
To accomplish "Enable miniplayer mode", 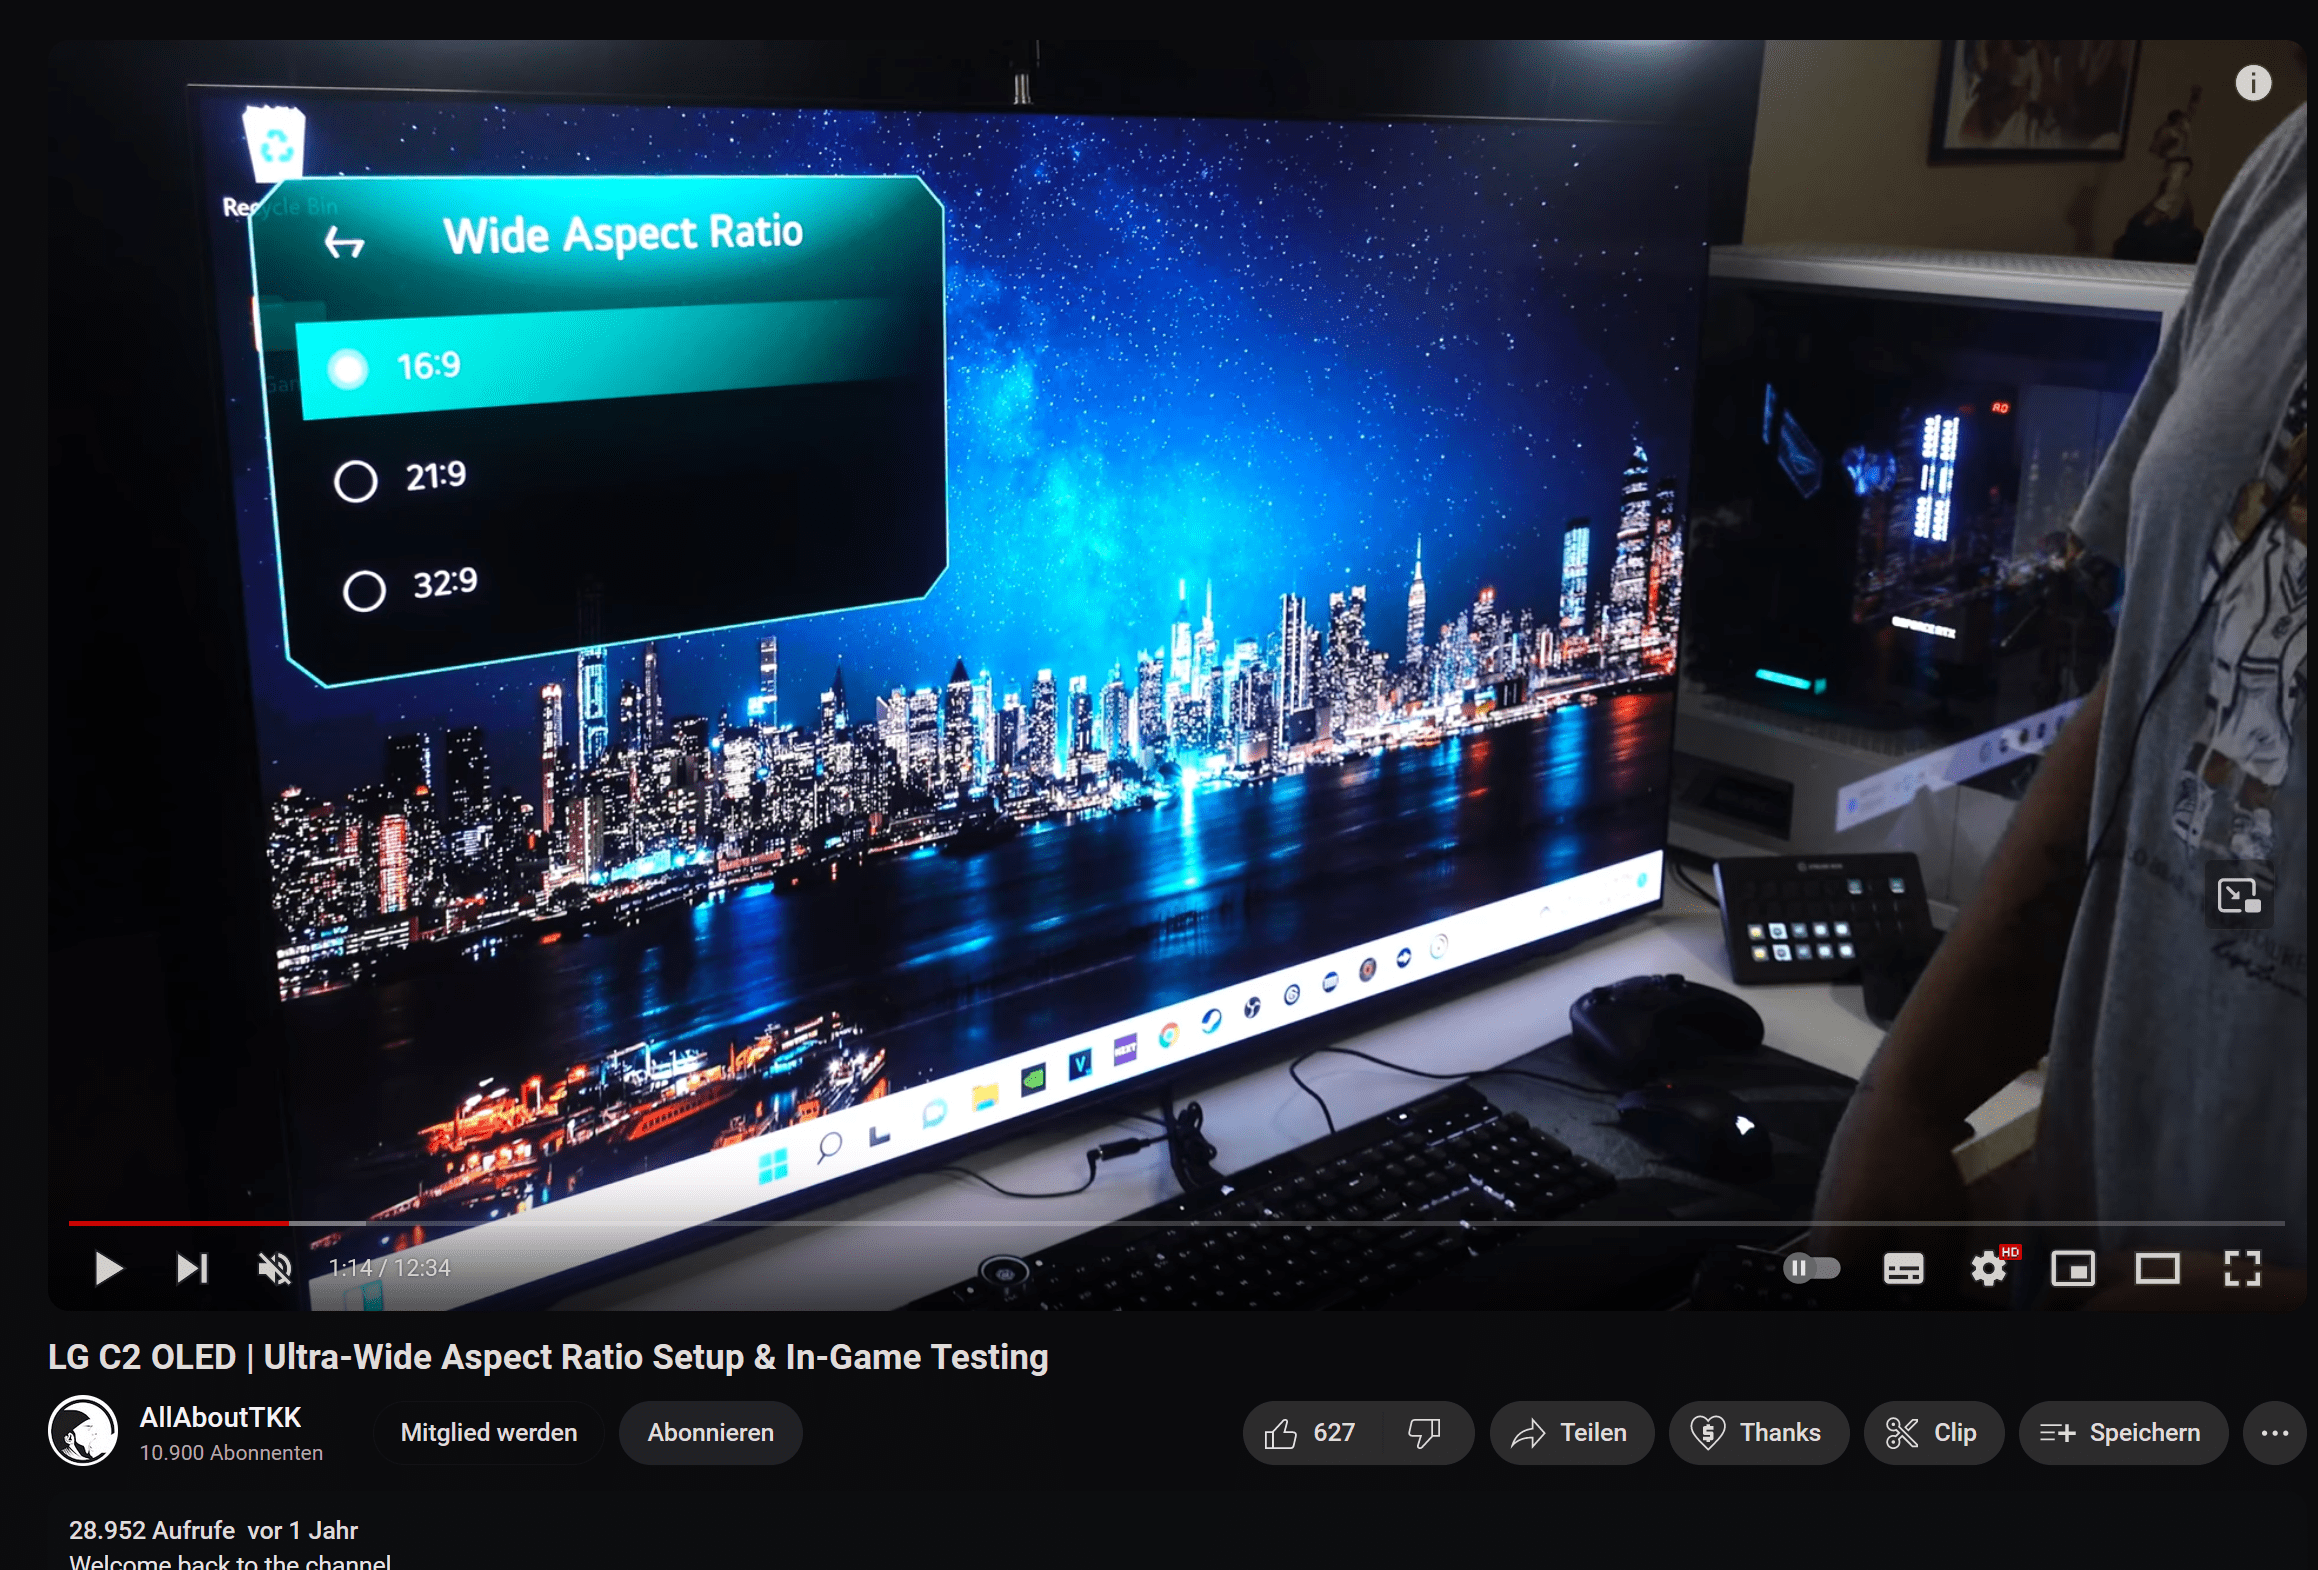I will point(2073,1268).
